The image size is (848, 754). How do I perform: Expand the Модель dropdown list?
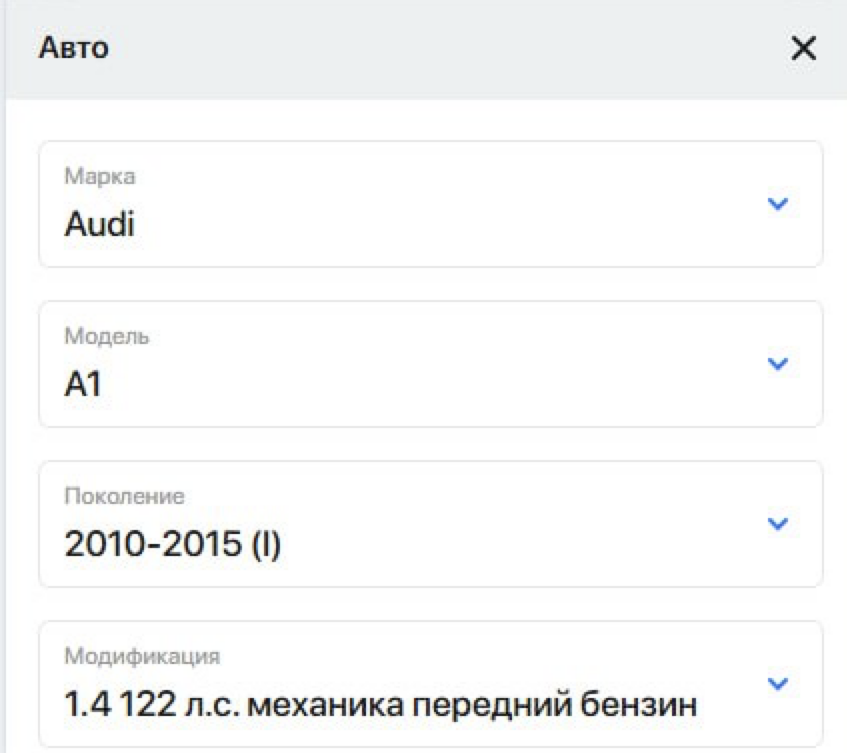(430, 364)
